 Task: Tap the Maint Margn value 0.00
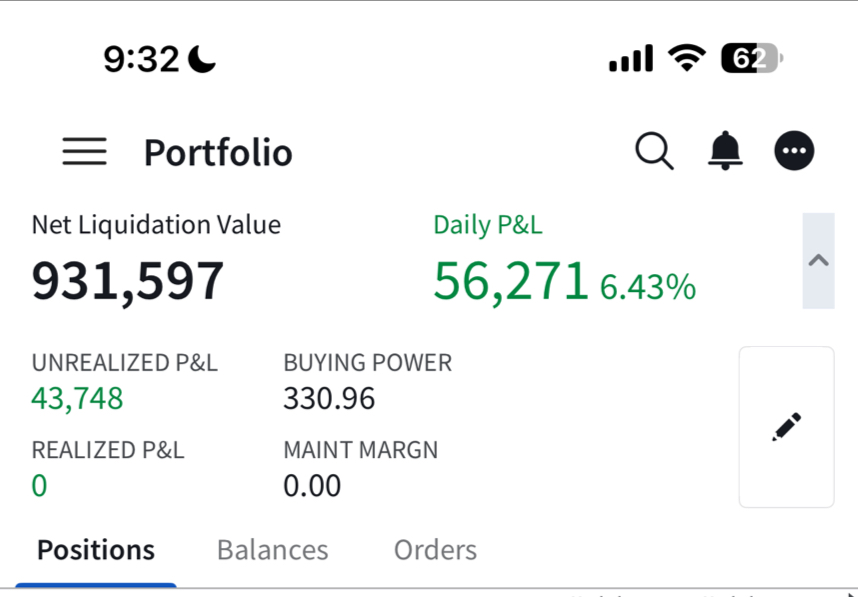click(x=312, y=485)
